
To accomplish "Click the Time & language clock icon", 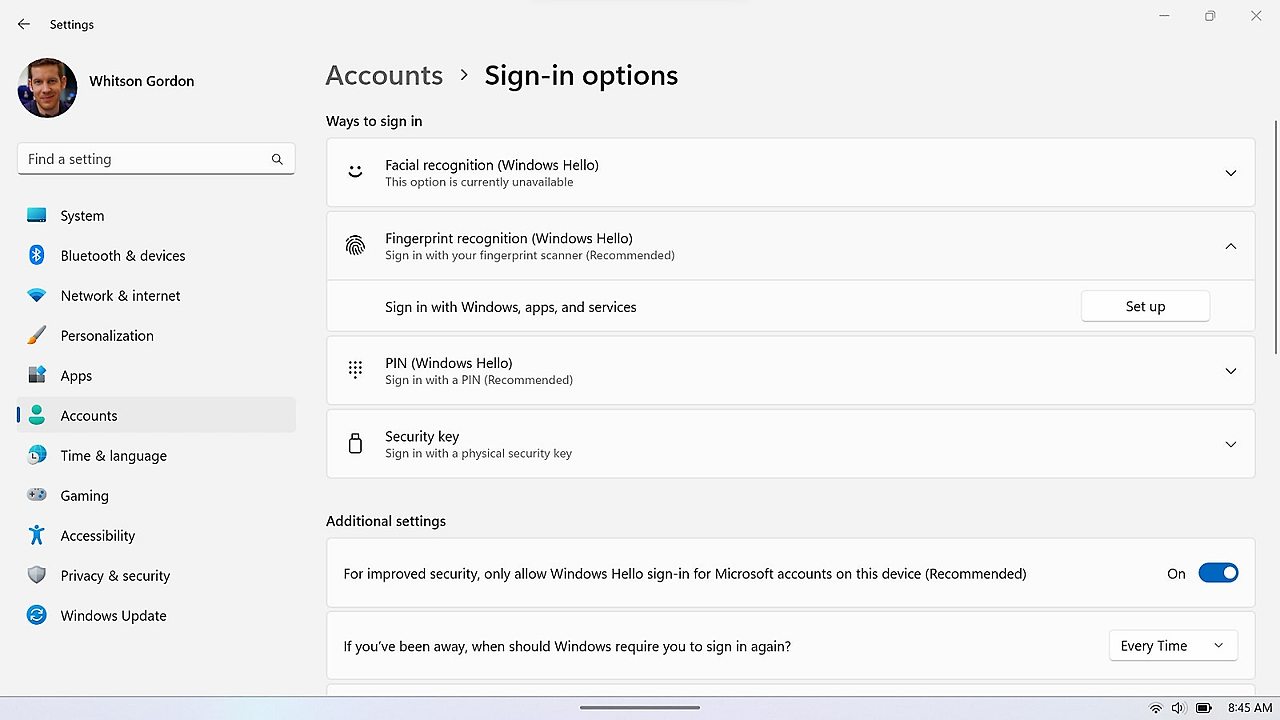I will tap(37, 455).
